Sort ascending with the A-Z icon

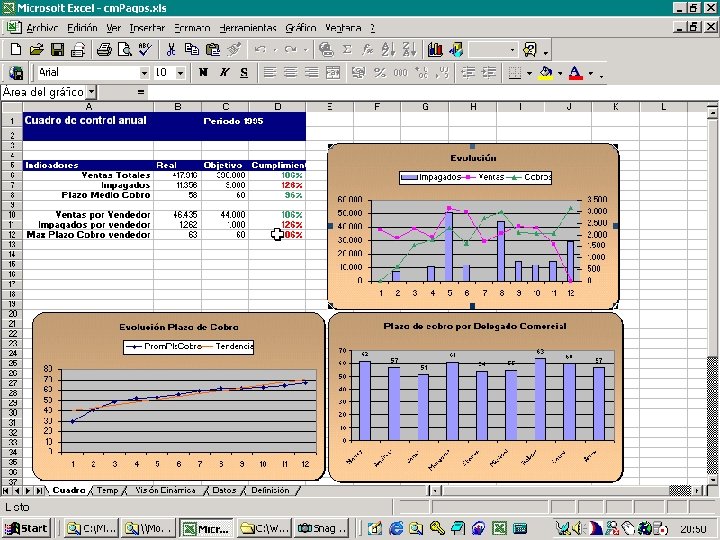point(388,49)
